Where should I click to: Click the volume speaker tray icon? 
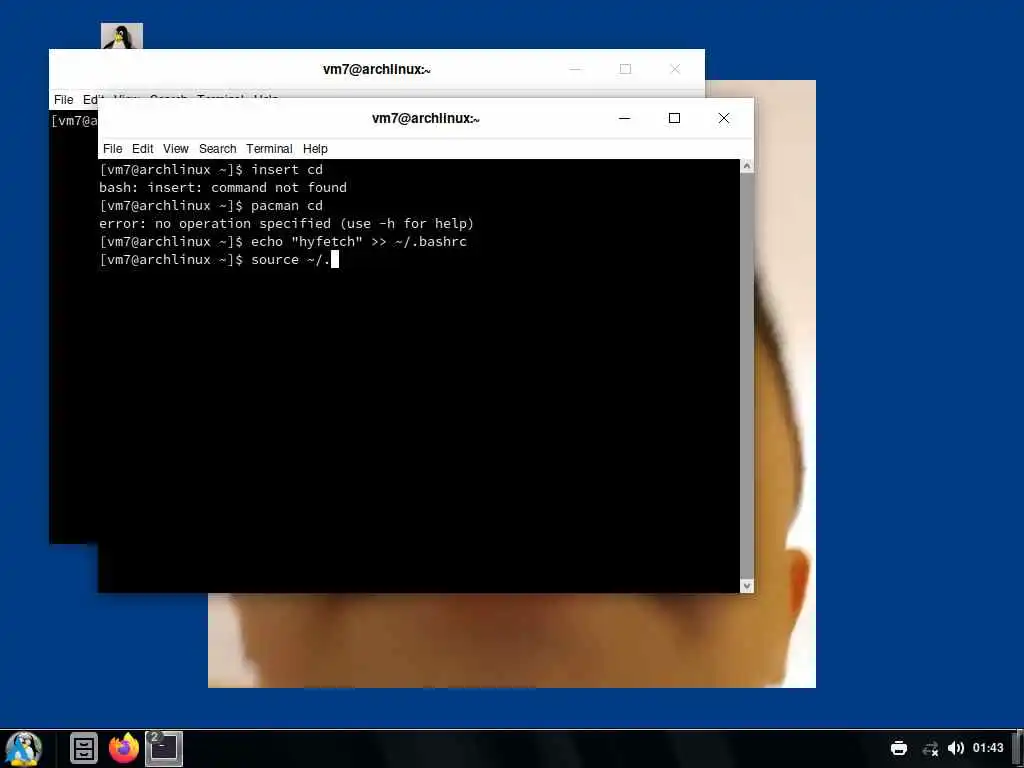[x=955, y=748]
